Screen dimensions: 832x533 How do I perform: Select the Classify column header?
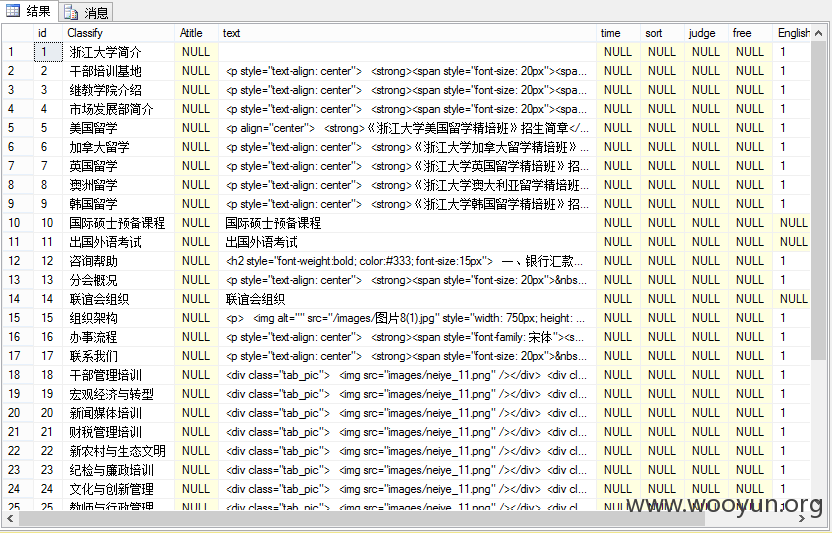click(x=118, y=33)
